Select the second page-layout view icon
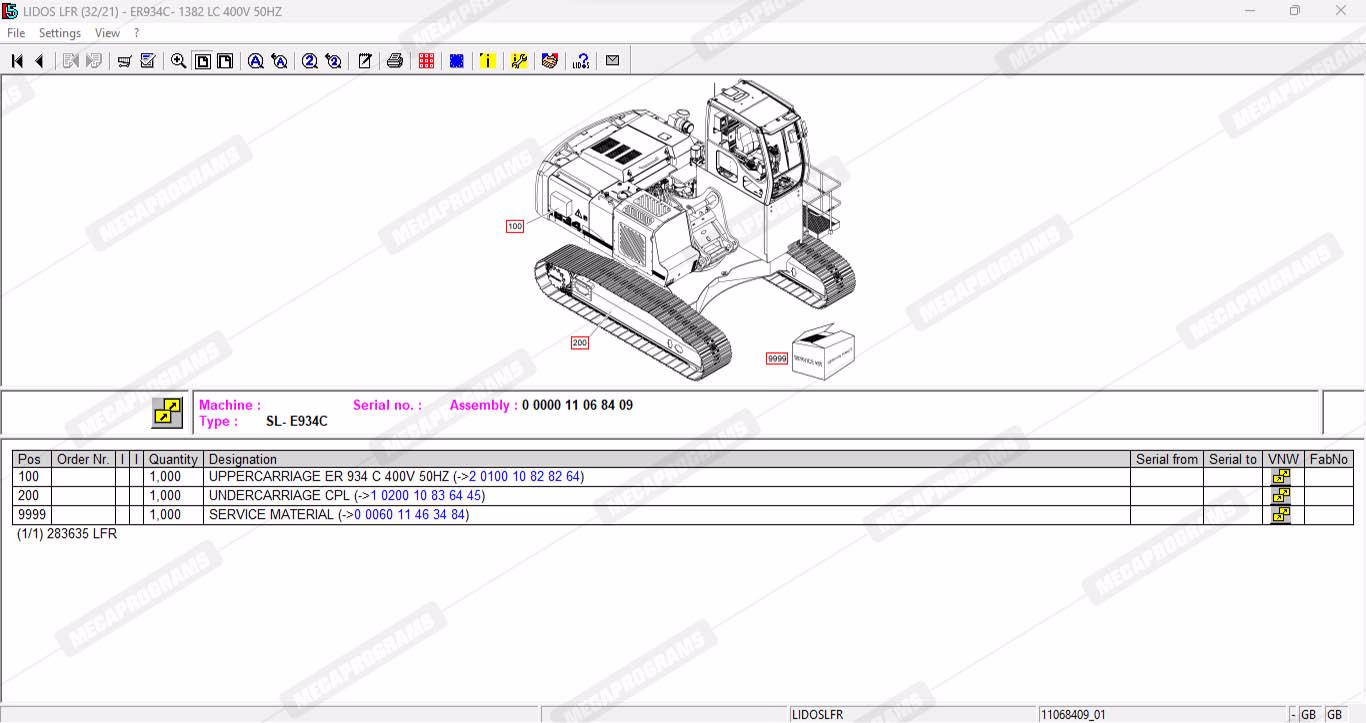Viewport: 1366px width, 723px height. (225, 61)
